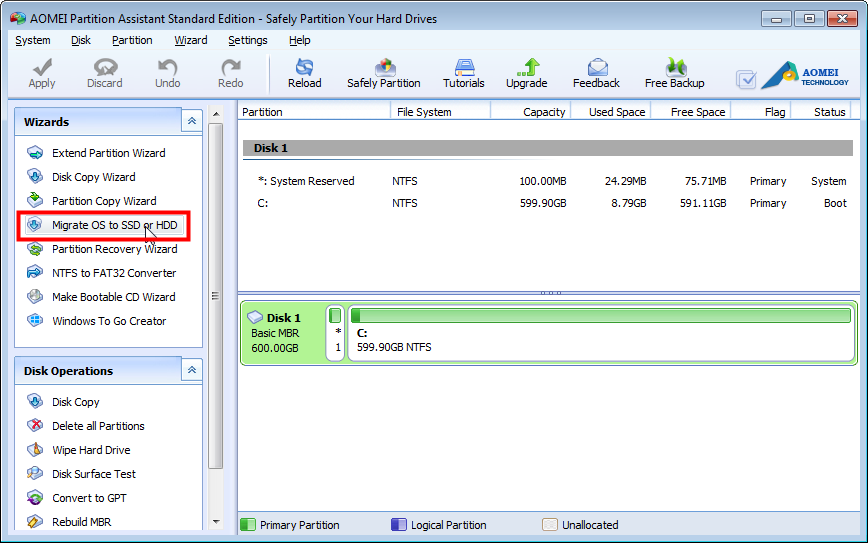
Task: Sort by the Capacity column header
Action: pos(531,112)
